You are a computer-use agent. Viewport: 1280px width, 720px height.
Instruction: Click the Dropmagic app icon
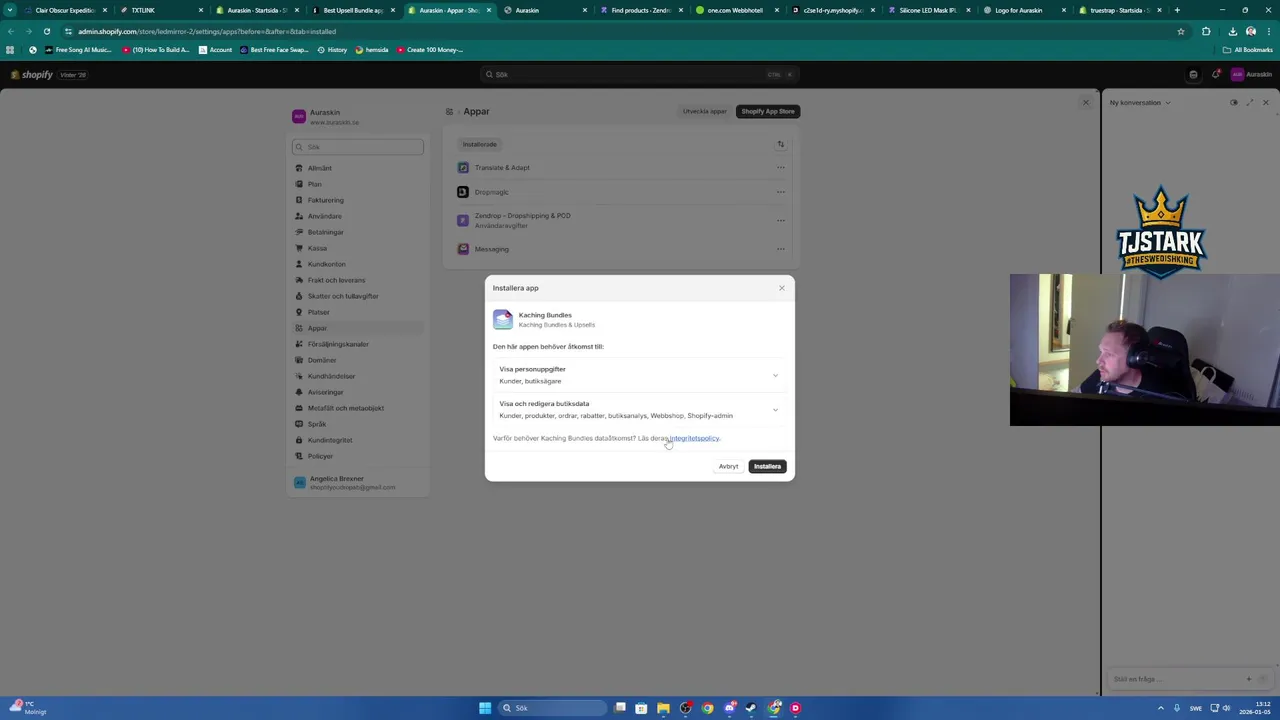pos(463,192)
